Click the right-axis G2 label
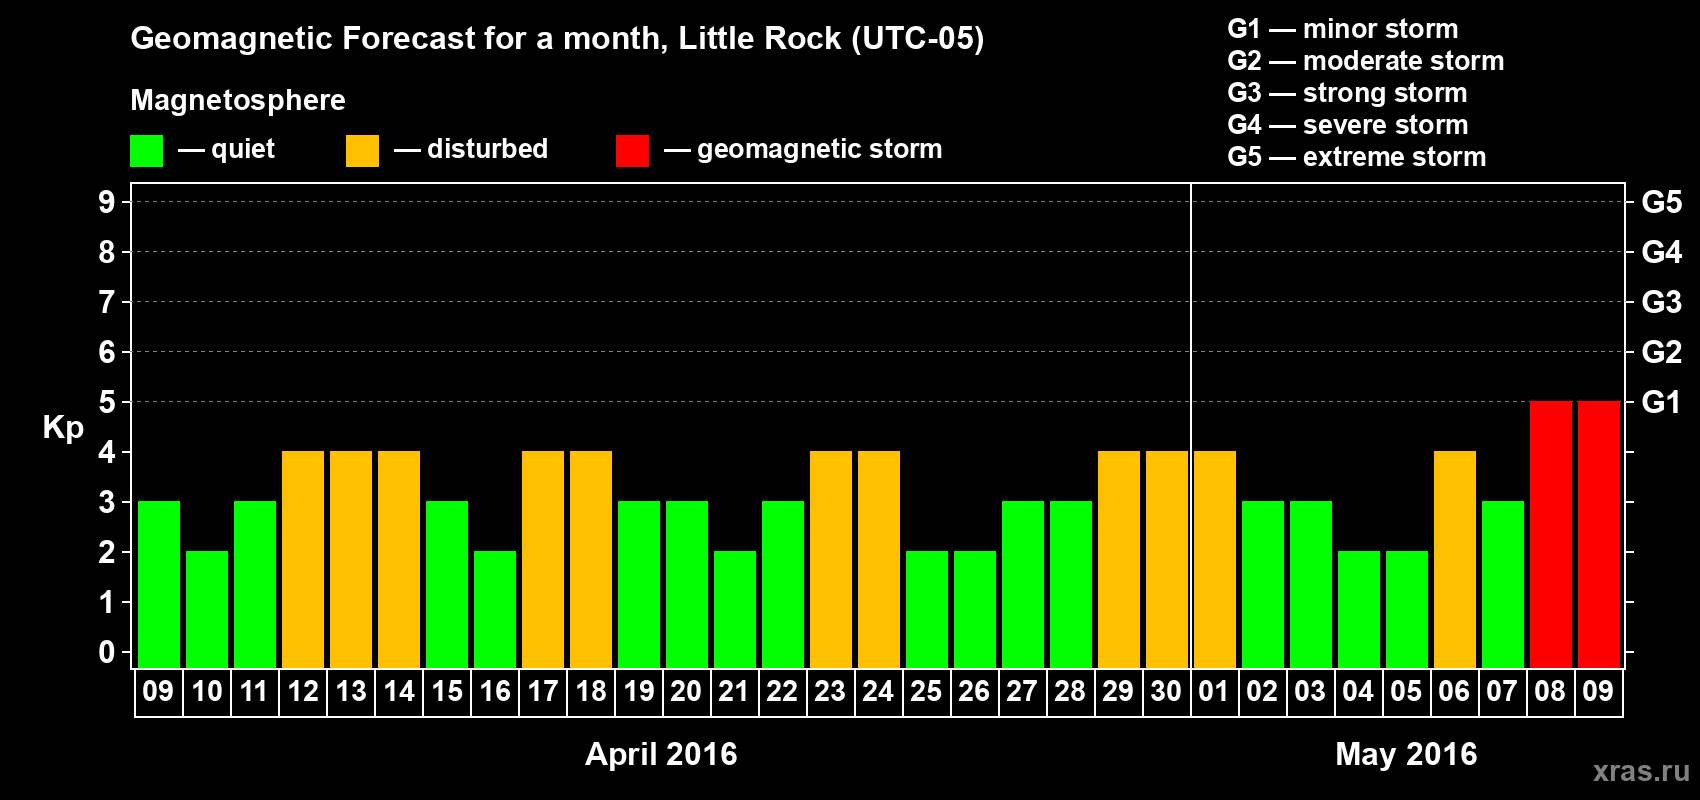Viewport: 1700px width, 800px height. (1661, 352)
